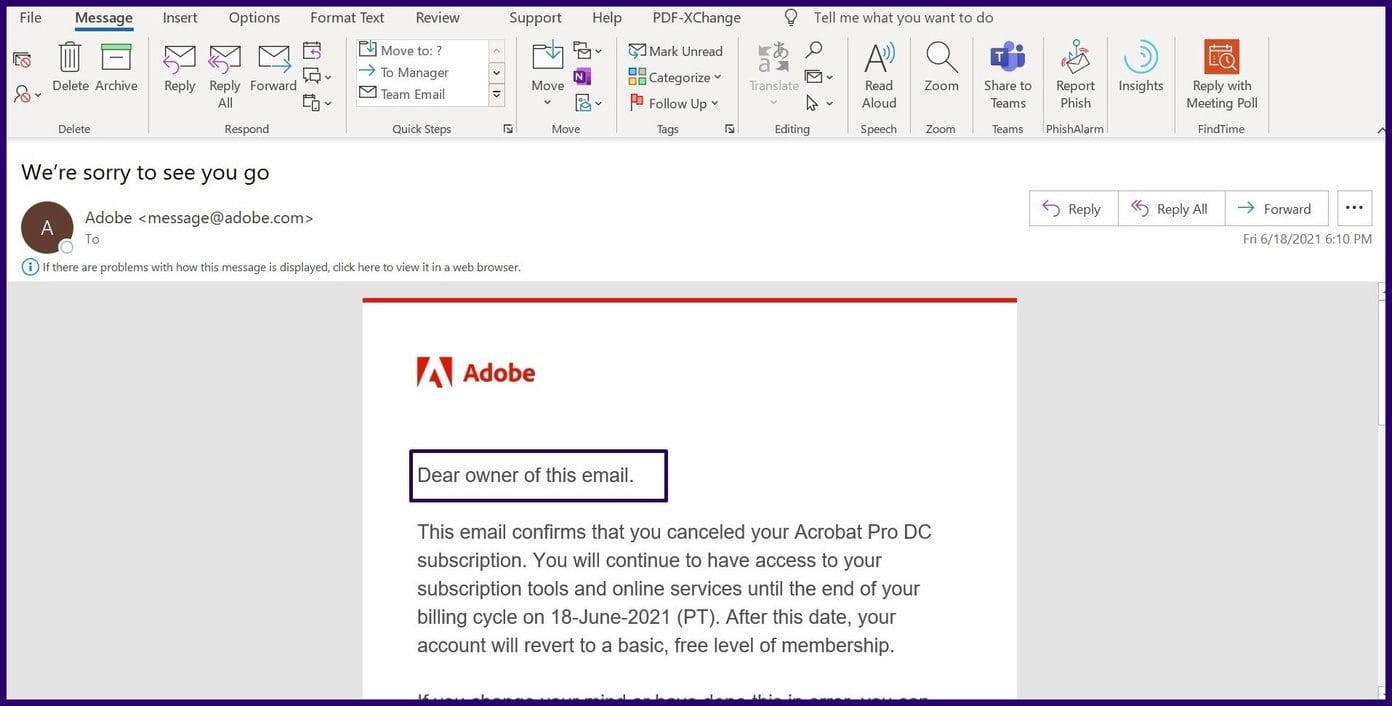Select the 'To Manager' quick step
The height and width of the screenshot is (706, 1392).
pos(420,72)
